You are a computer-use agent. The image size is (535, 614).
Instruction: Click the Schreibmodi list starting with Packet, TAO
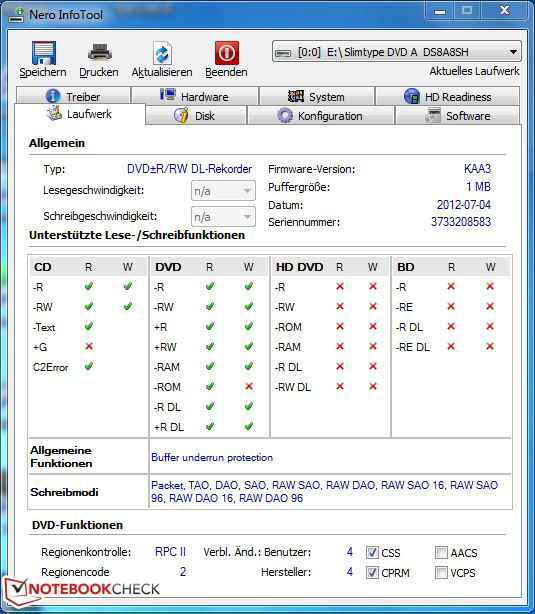pos(324,491)
